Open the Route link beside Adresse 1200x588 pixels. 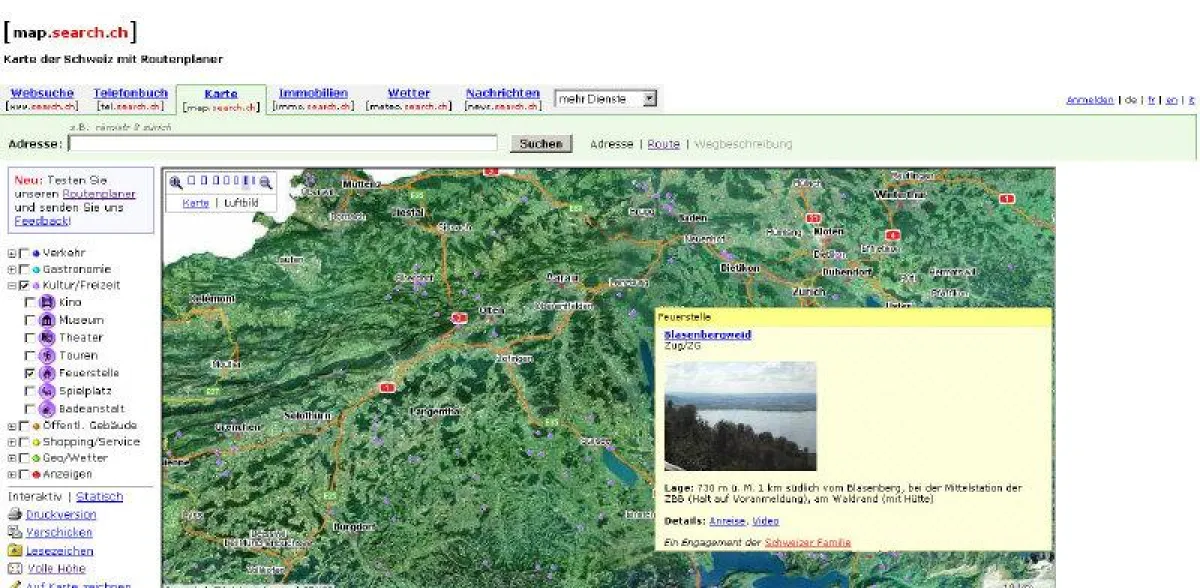[x=663, y=144]
